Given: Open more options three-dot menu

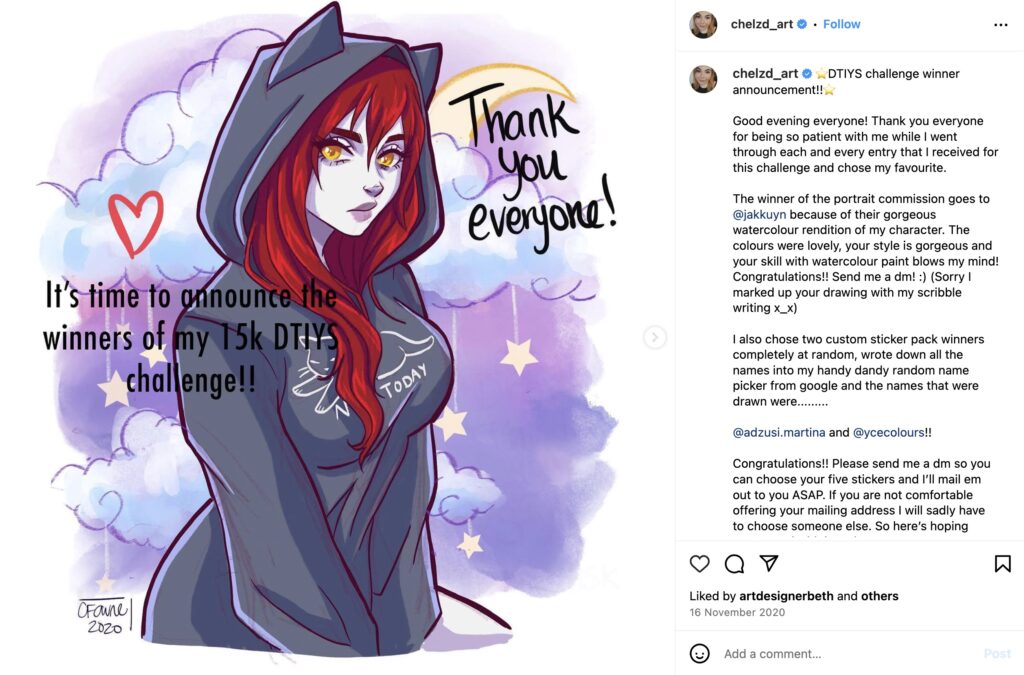Looking at the screenshot, I should [x=1000, y=25].
